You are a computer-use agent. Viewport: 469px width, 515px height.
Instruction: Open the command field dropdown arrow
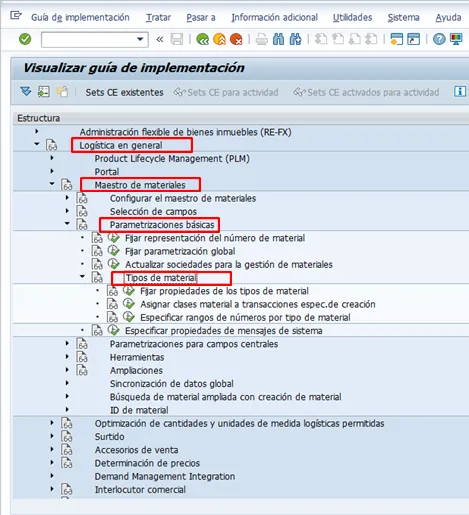coord(140,39)
